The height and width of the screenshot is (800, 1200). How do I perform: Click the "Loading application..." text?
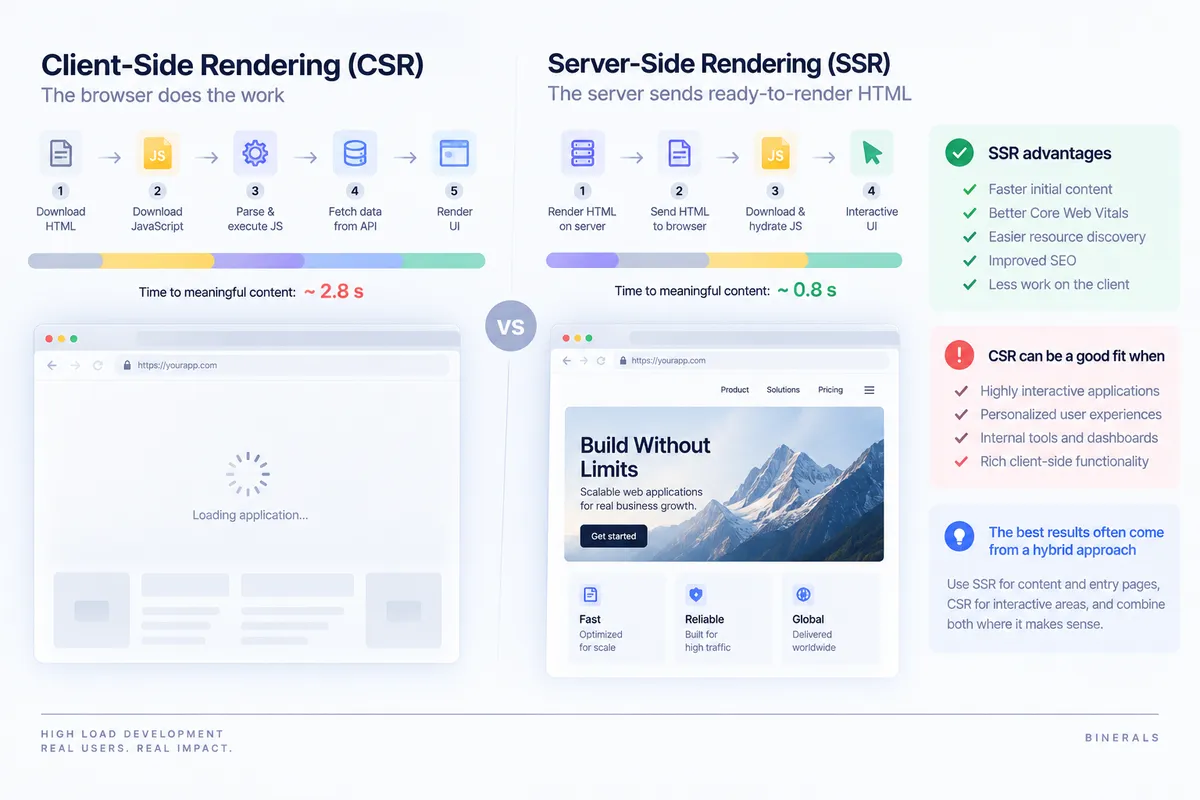point(250,515)
